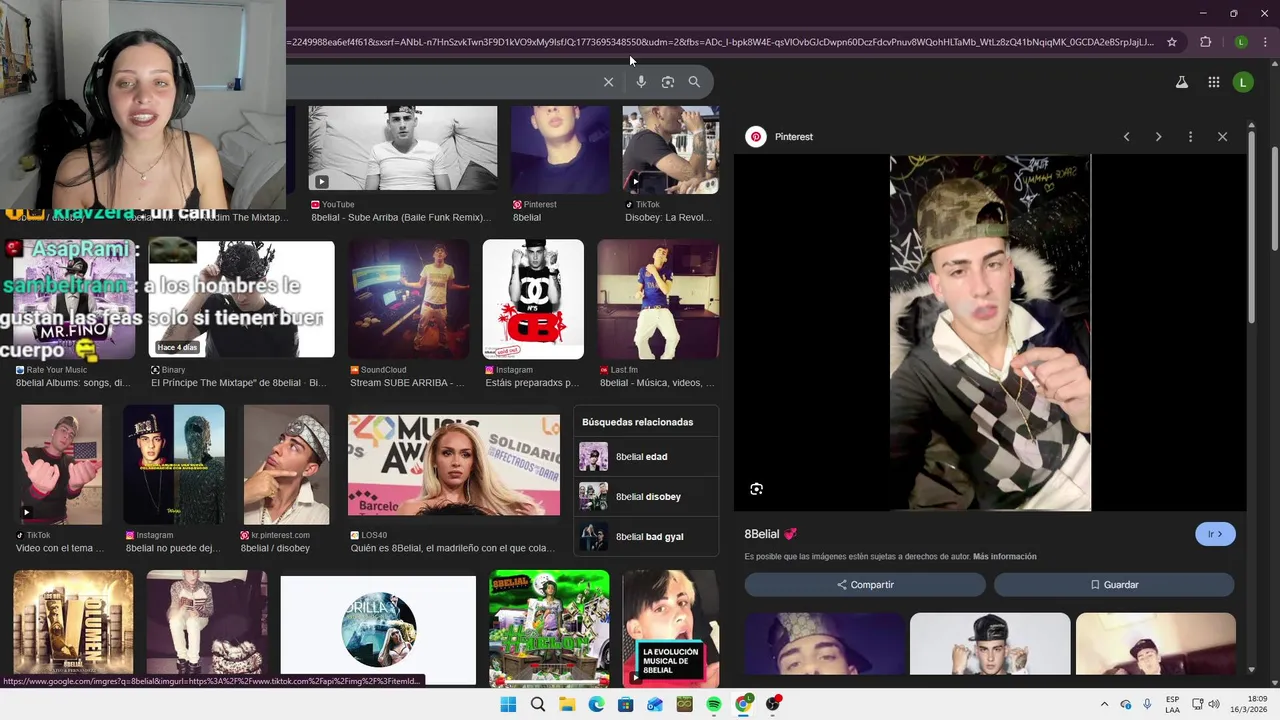Image resolution: width=1280 pixels, height=720 pixels.
Task: Click the "El Príncipe The Mixtape" de 8belial caption
Action: pos(239,383)
